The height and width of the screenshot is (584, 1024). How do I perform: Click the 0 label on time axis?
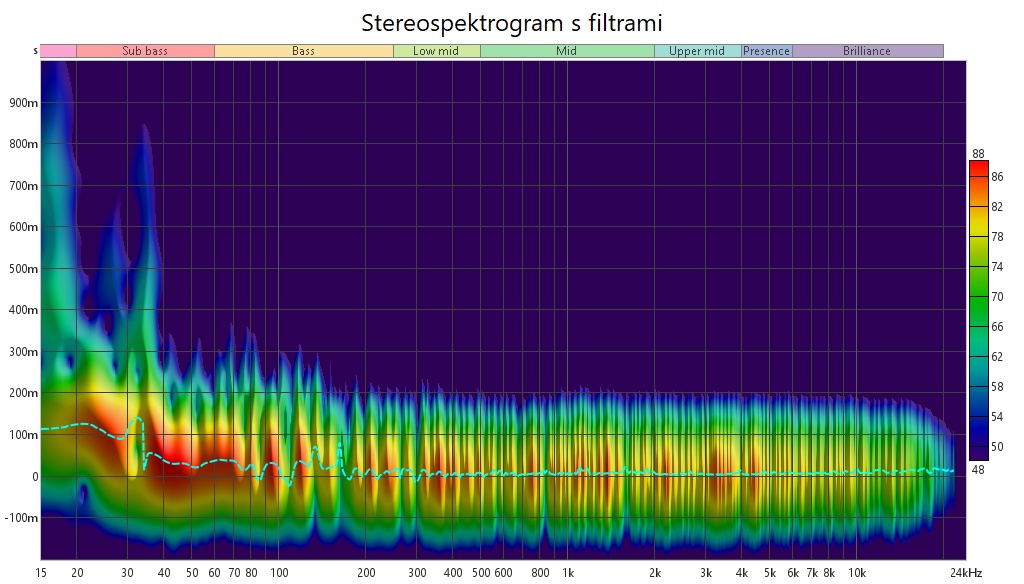[34, 476]
